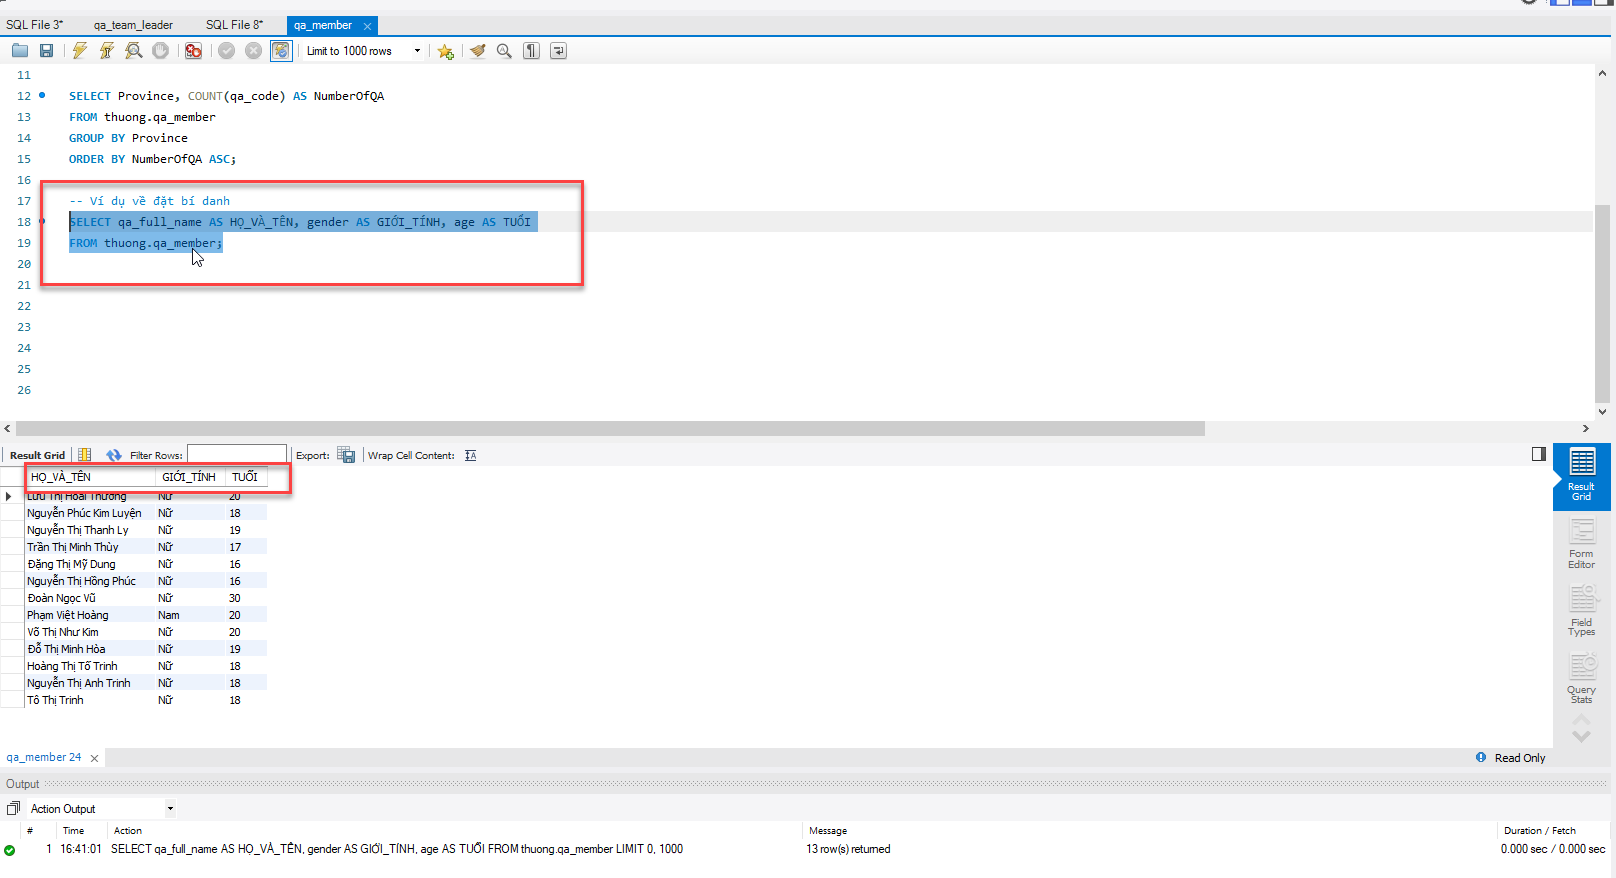Click the Read Only info icon

(x=1481, y=758)
